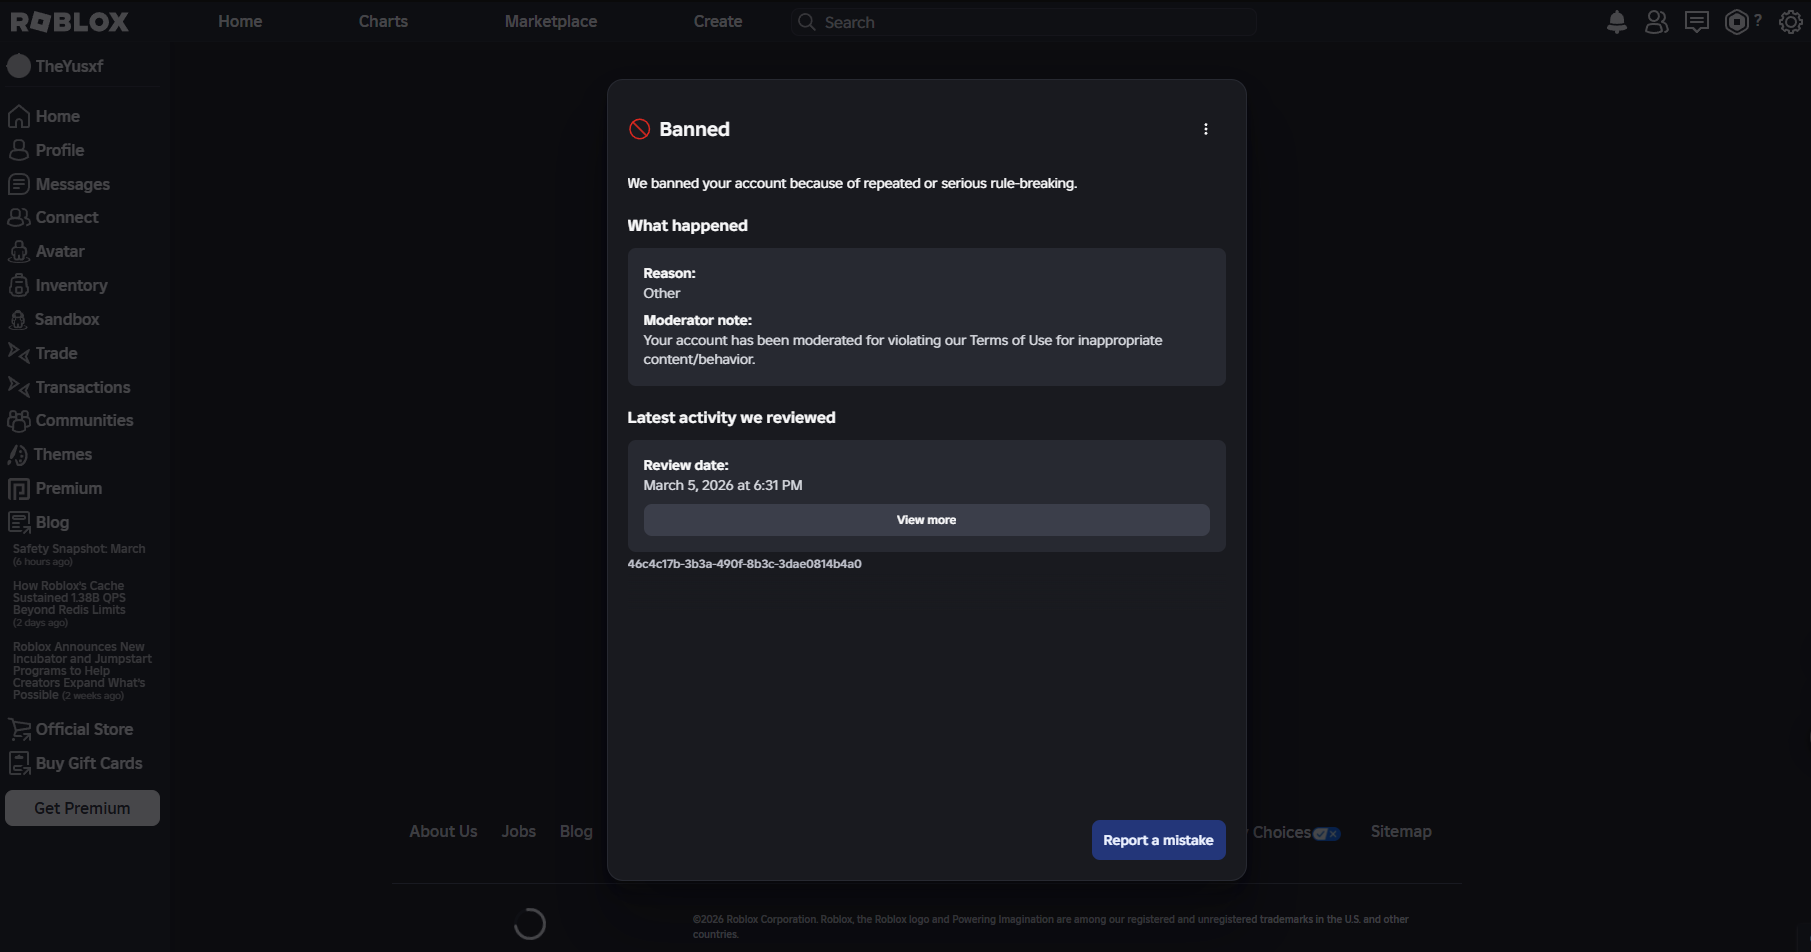
Task: Open Themes from the sidebar
Action: (50, 454)
